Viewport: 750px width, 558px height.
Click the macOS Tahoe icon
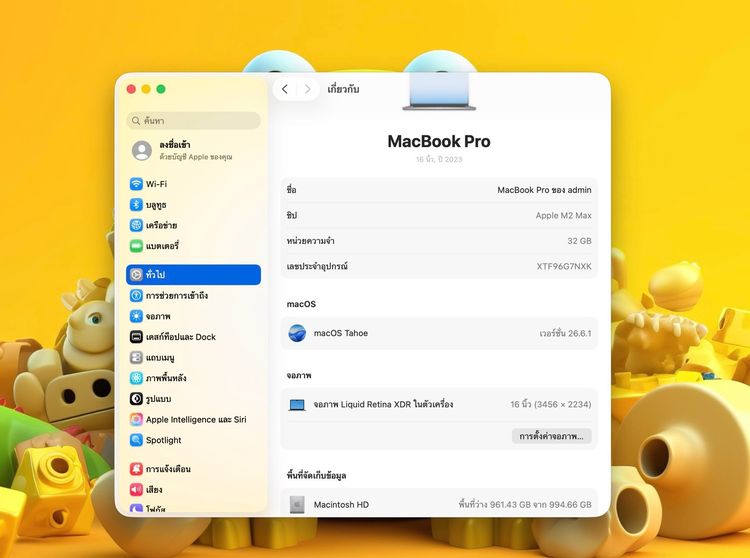click(x=297, y=333)
